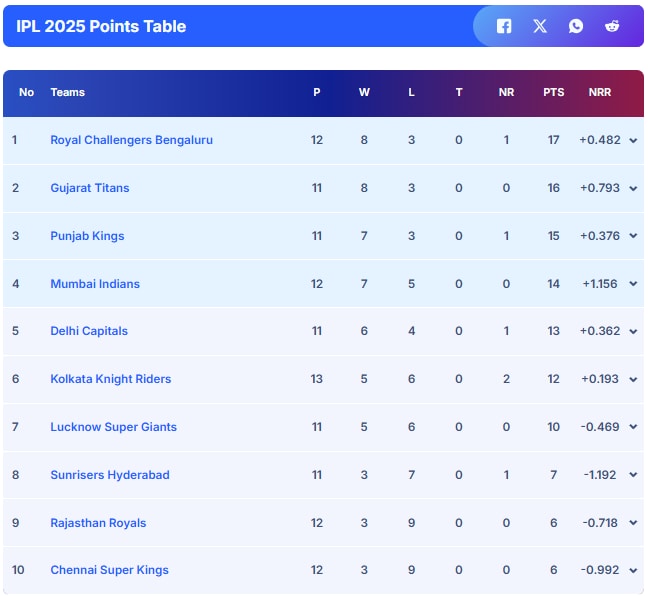Click the W column header
The width and height of the screenshot is (648, 596).
(x=364, y=92)
